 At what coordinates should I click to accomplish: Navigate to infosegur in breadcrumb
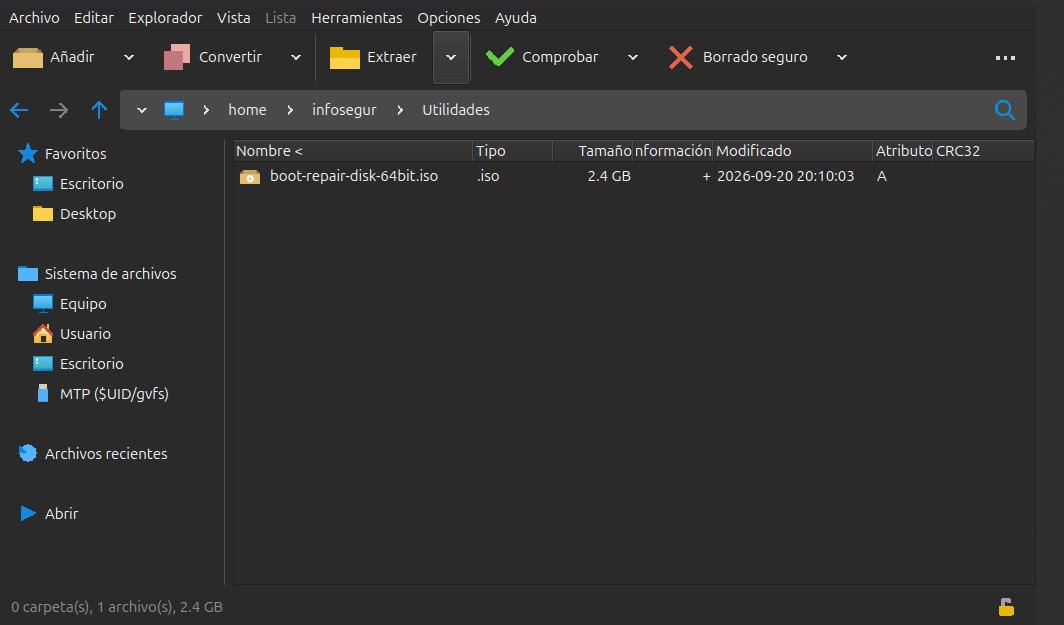pos(344,110)
